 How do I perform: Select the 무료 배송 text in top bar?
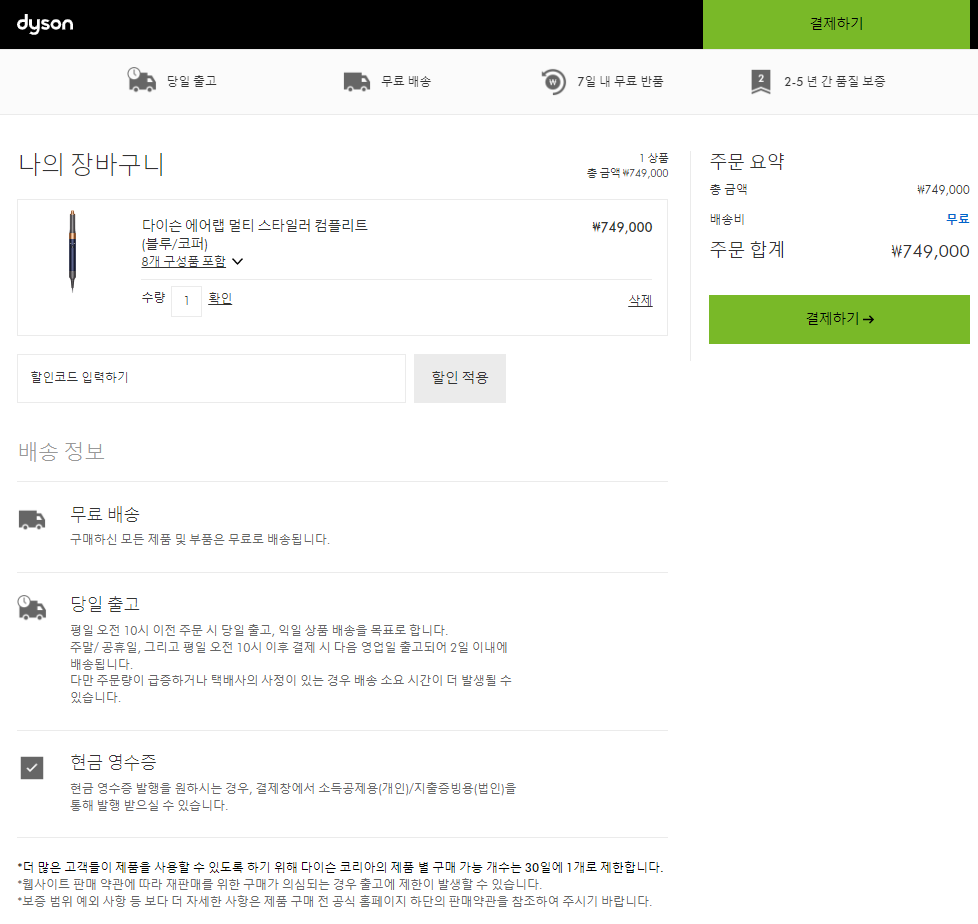tap(406, 81)
